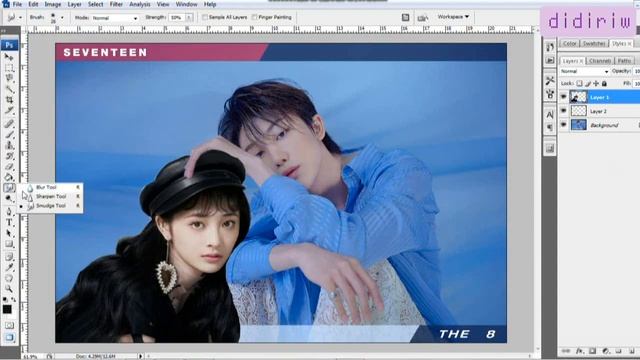The image size is (640, 360).
Task: Add layer style via fx icon
Action: pyautogui.click(x=579, y=351)
